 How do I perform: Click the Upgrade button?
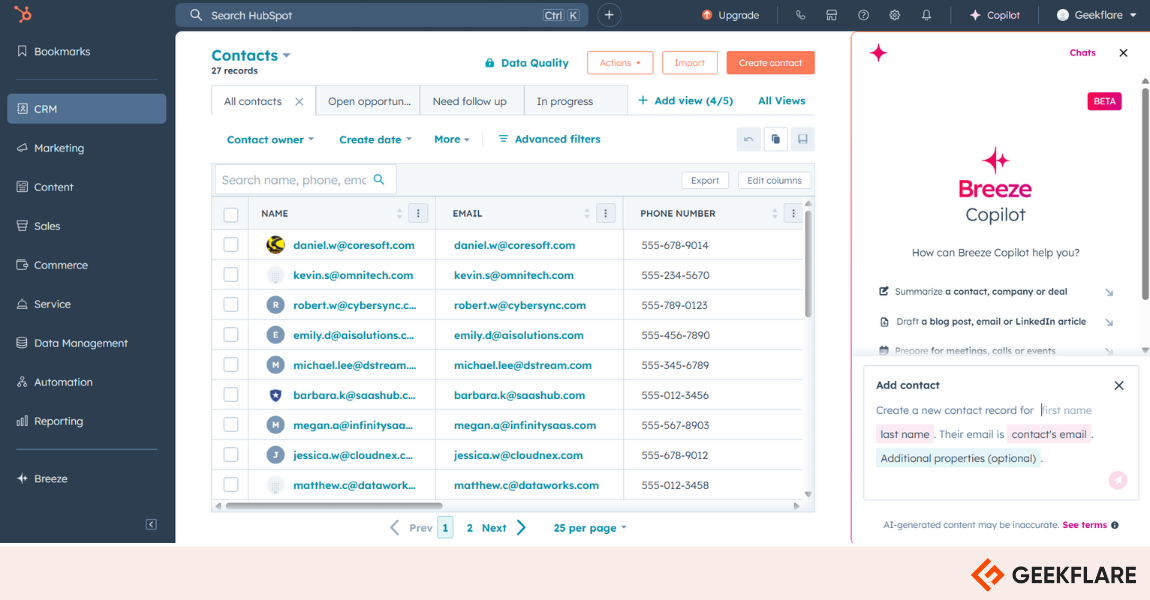730,15
